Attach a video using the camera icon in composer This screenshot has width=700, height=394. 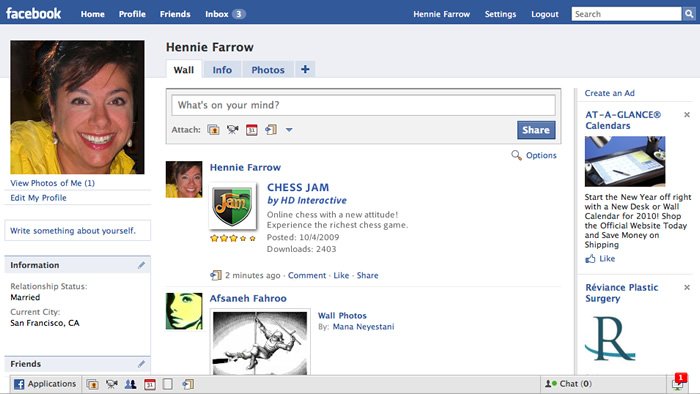click(233, 130)
